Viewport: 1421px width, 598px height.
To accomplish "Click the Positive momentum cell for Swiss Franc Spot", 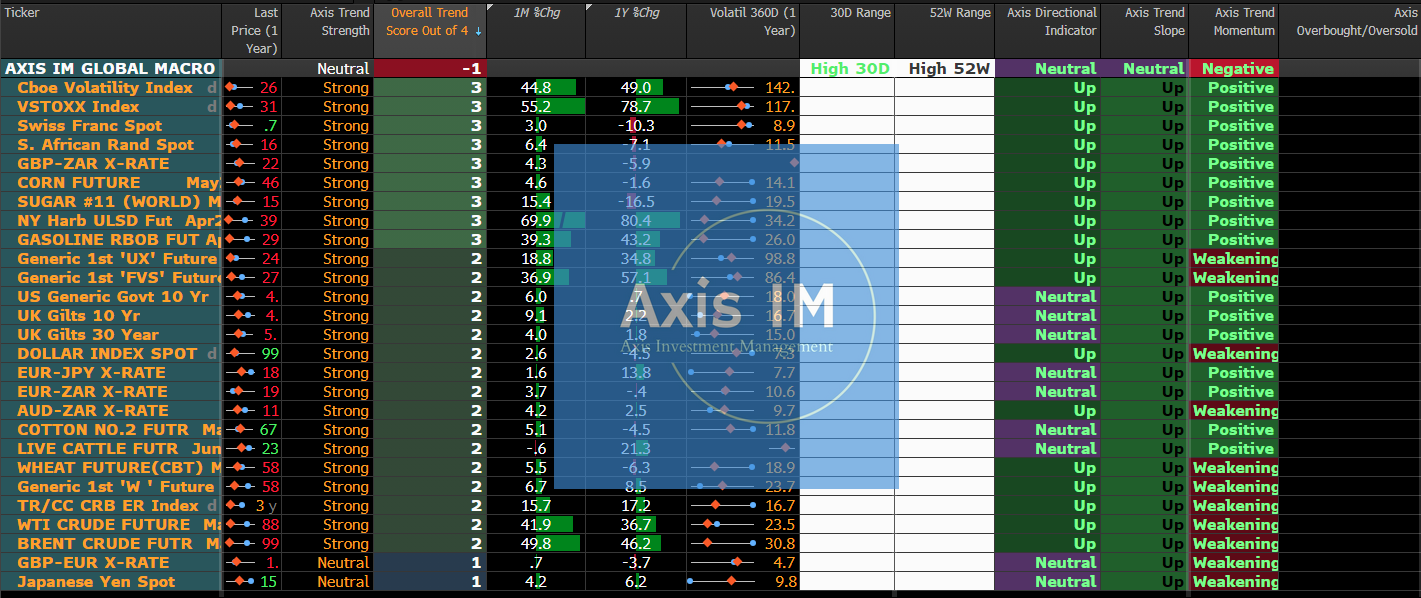I will 1234,126.
